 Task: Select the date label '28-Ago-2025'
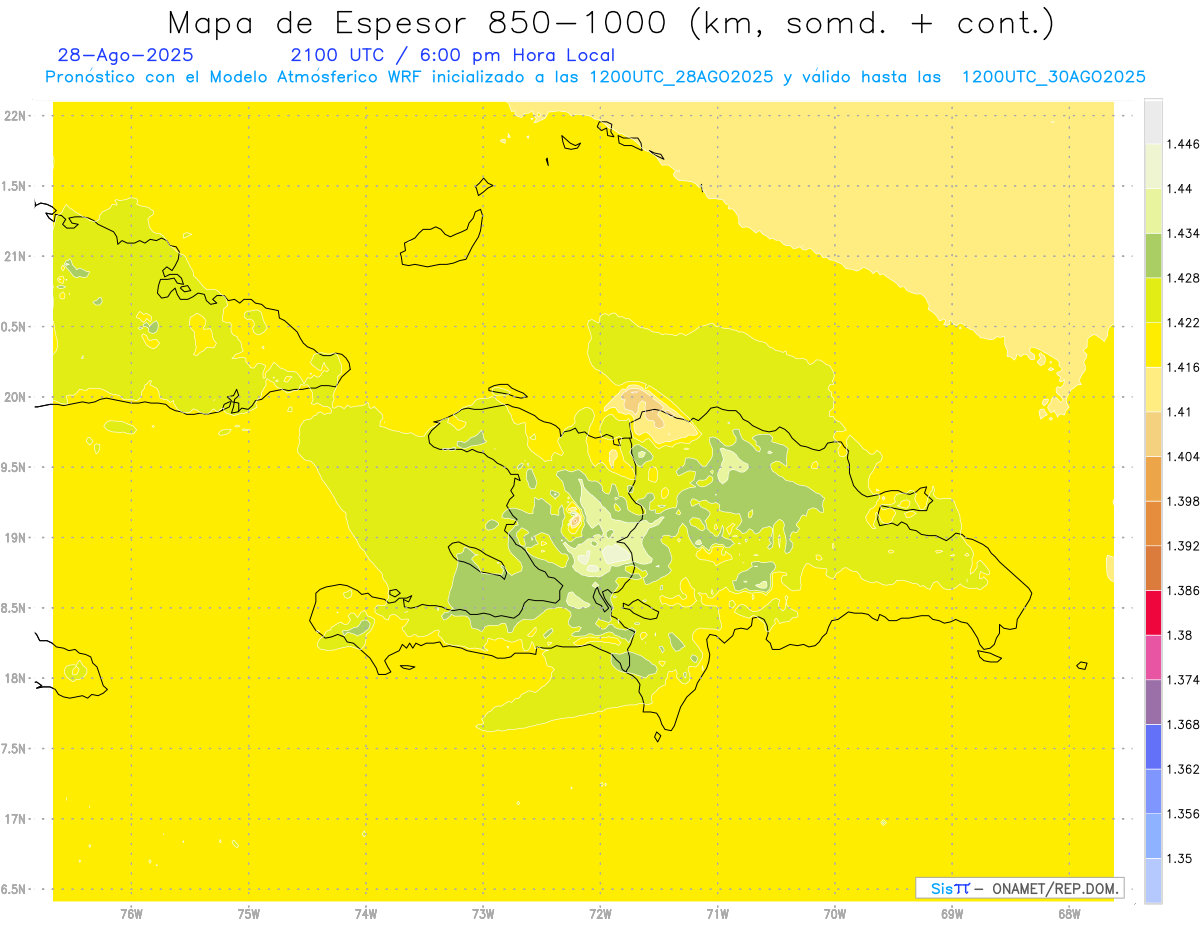pyautogui.click(x=126, y=55)
